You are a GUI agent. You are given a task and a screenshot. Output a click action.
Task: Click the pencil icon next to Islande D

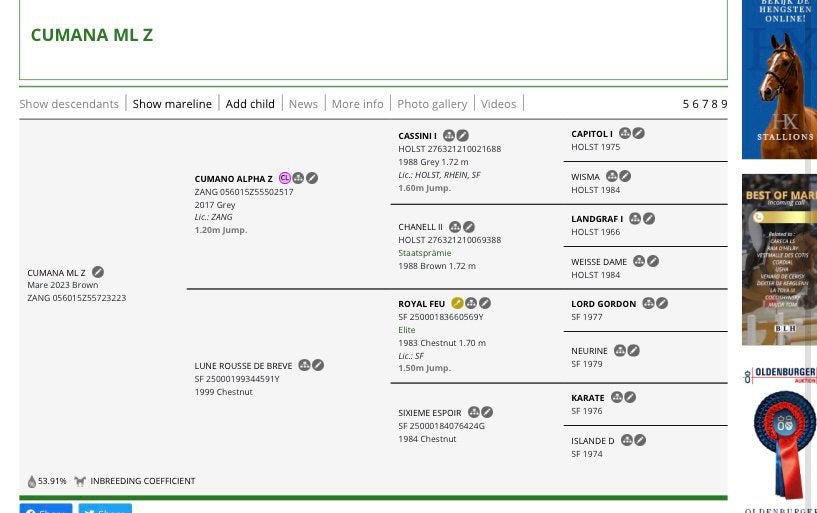(640, 440)
